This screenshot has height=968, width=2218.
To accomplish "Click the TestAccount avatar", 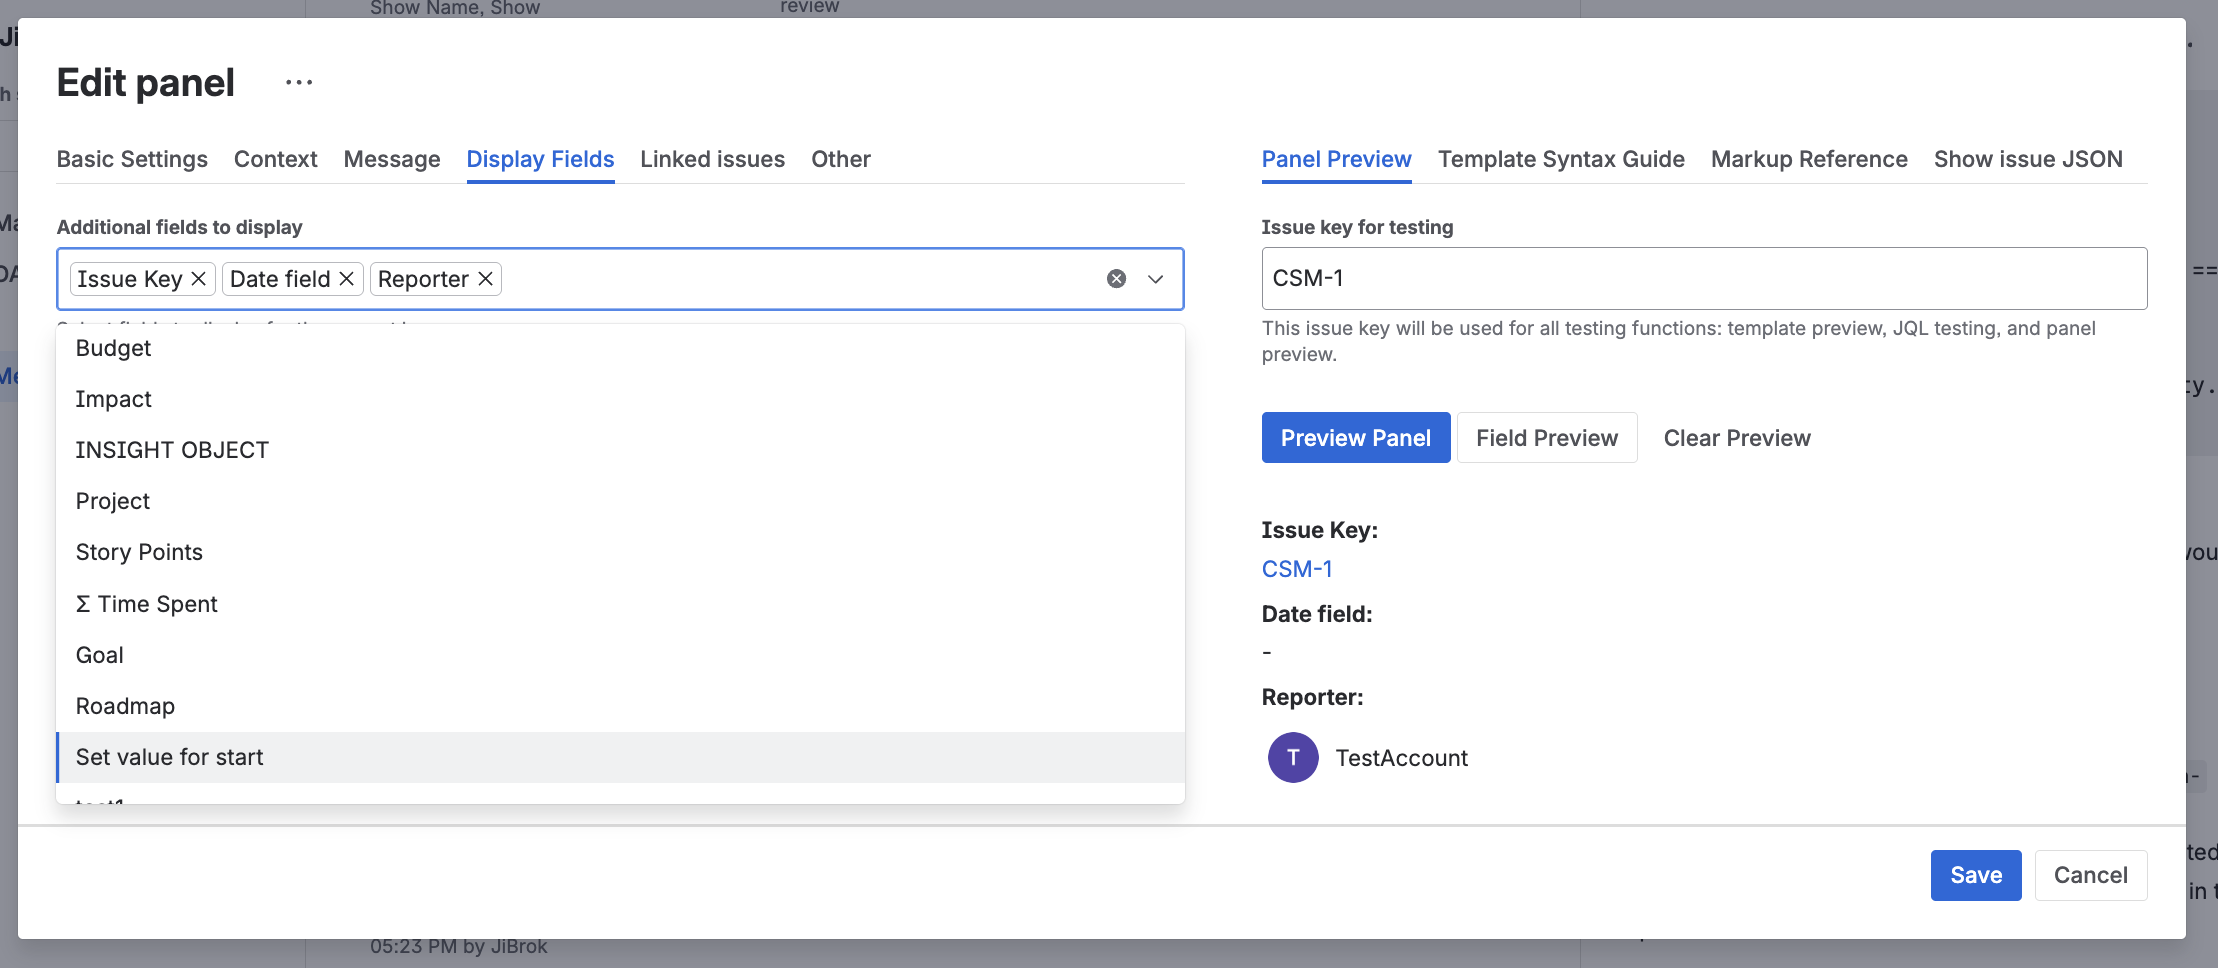I will pos(1292,757).
